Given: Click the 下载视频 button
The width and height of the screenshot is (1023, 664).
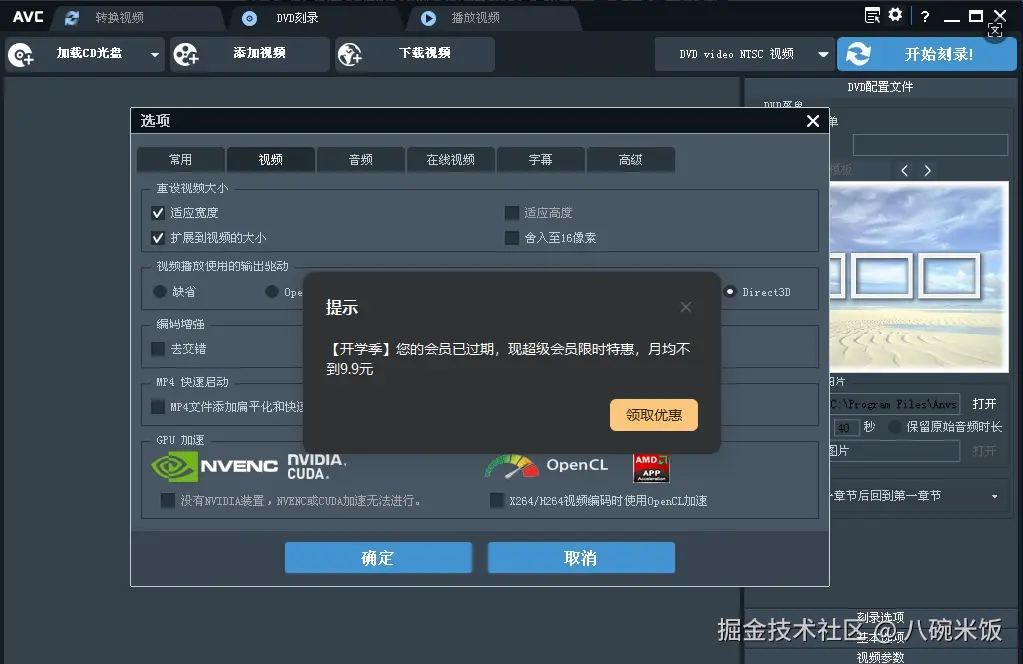Looking at the screenshot, I should point(415,55).
